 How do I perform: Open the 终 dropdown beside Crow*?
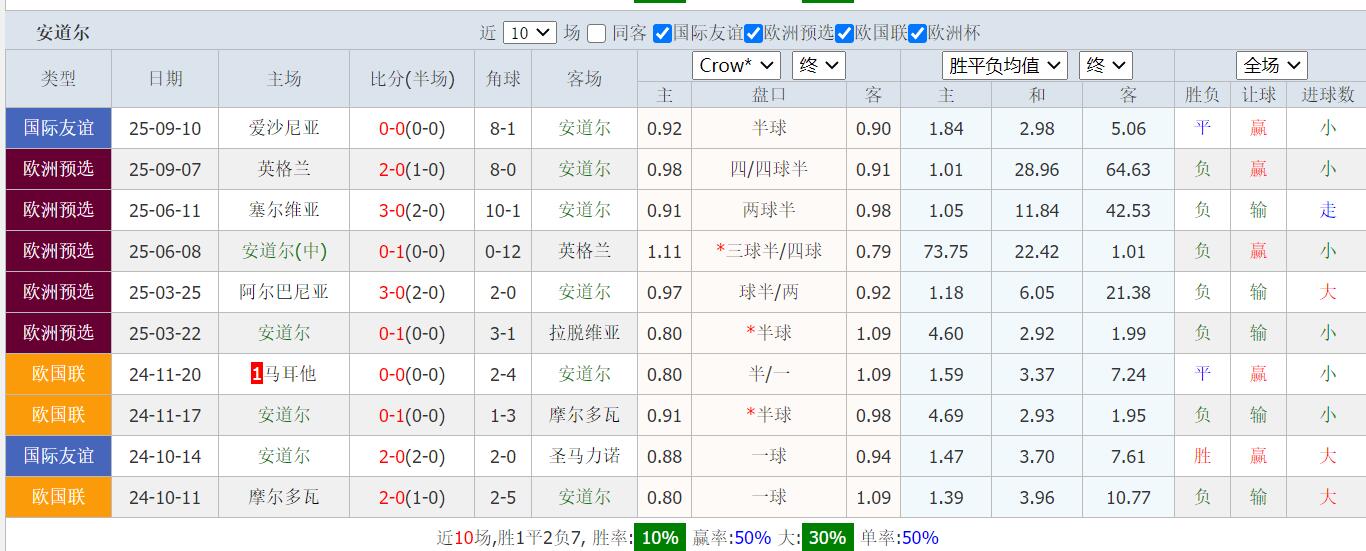click(818, 66)
